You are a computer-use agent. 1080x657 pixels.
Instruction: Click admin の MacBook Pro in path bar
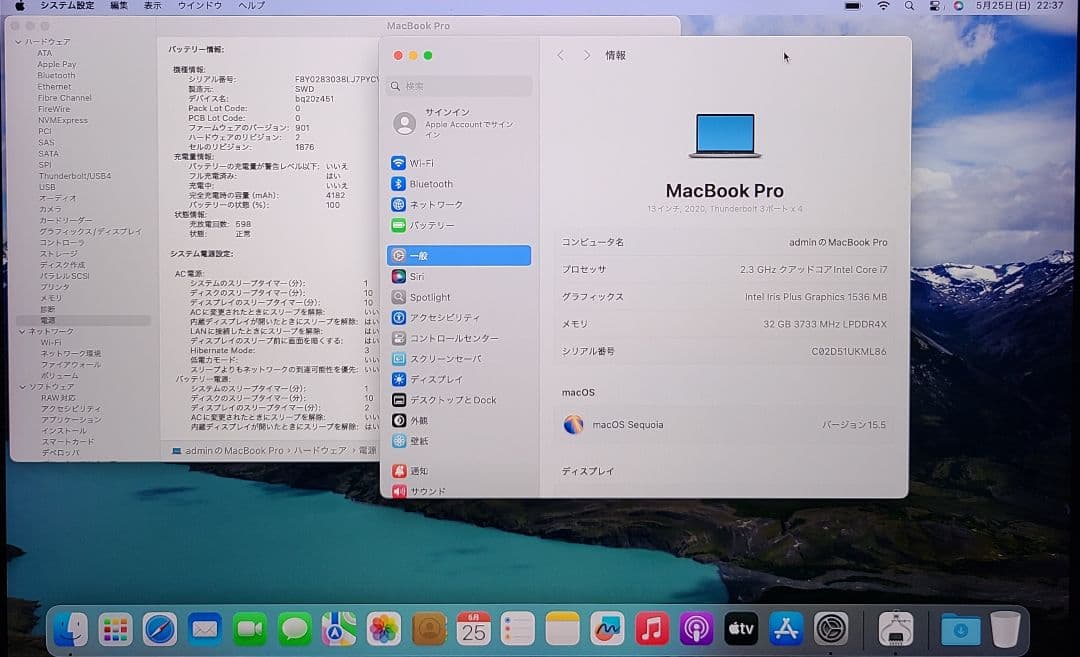pyautogui.click(x=233, y=450)
